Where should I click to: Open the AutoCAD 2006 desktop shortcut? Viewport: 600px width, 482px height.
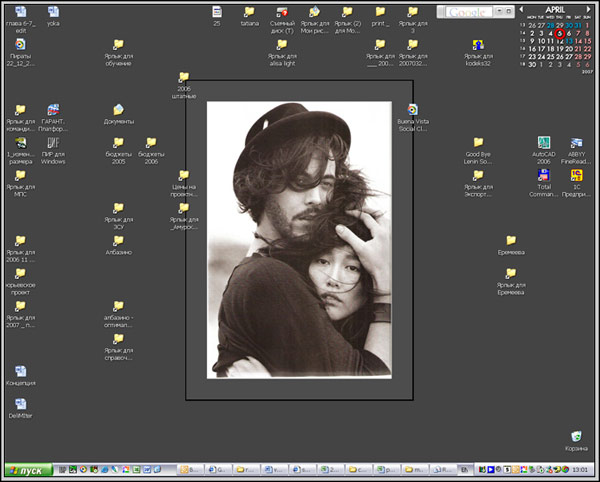544,143
